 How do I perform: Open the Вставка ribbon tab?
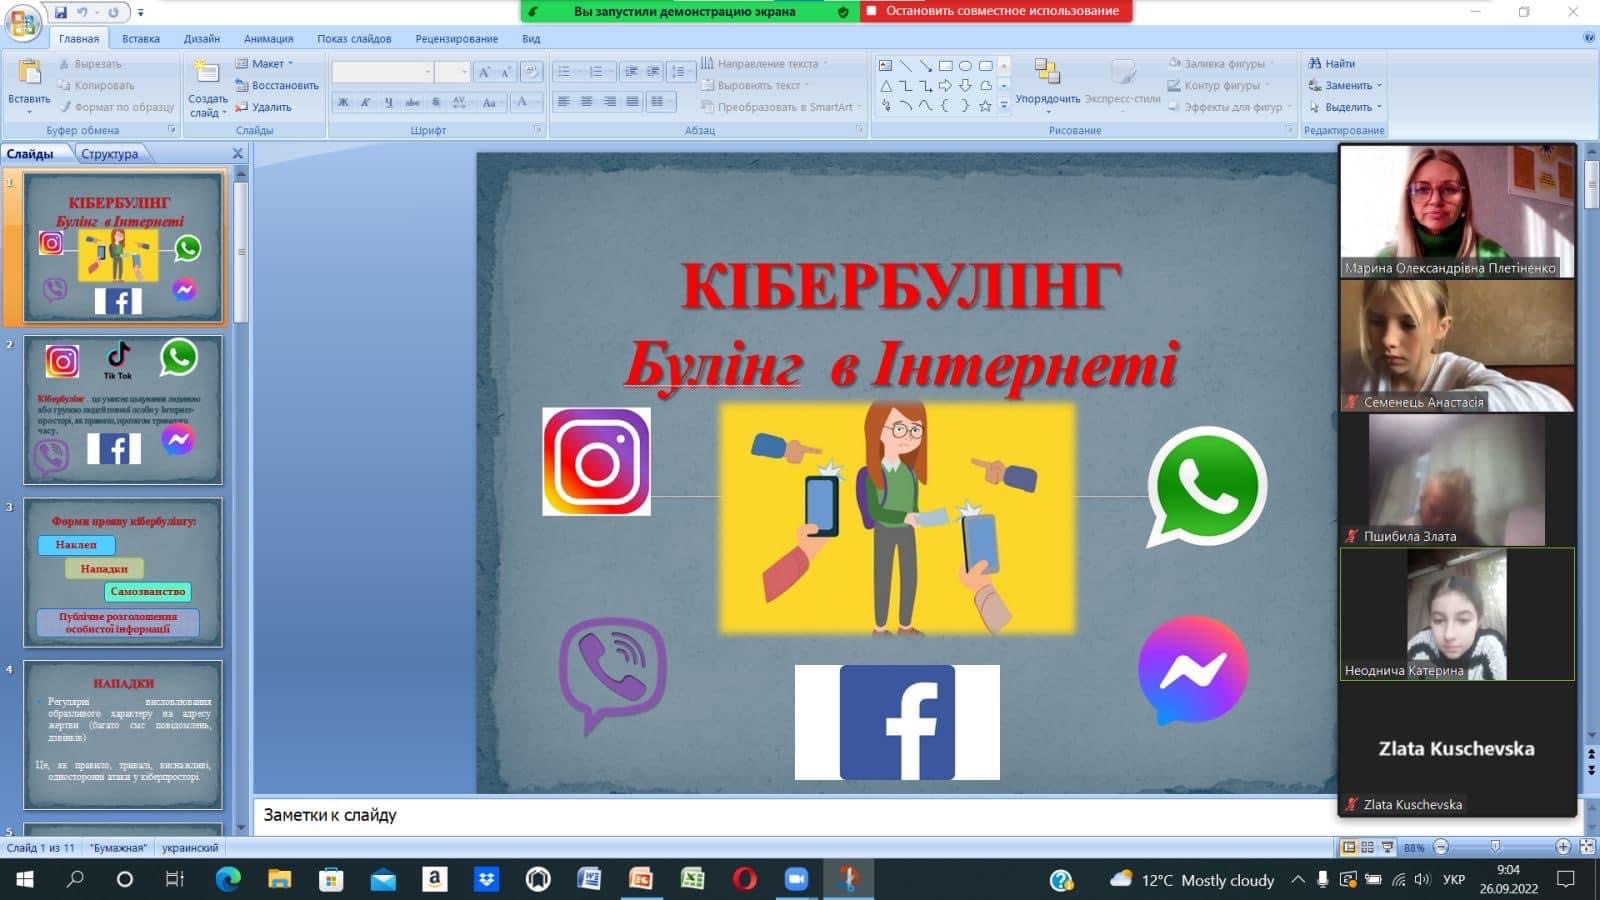point(141,39)
